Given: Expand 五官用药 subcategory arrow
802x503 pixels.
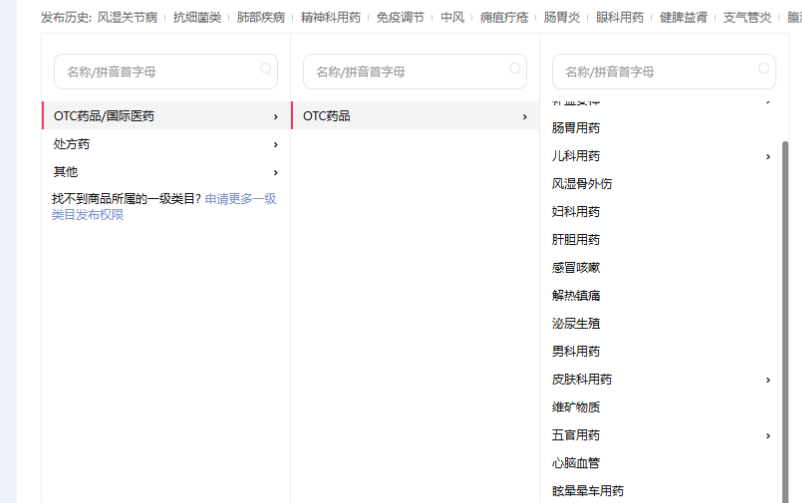Looking at the screenshot, I should (x=768, y=436).
